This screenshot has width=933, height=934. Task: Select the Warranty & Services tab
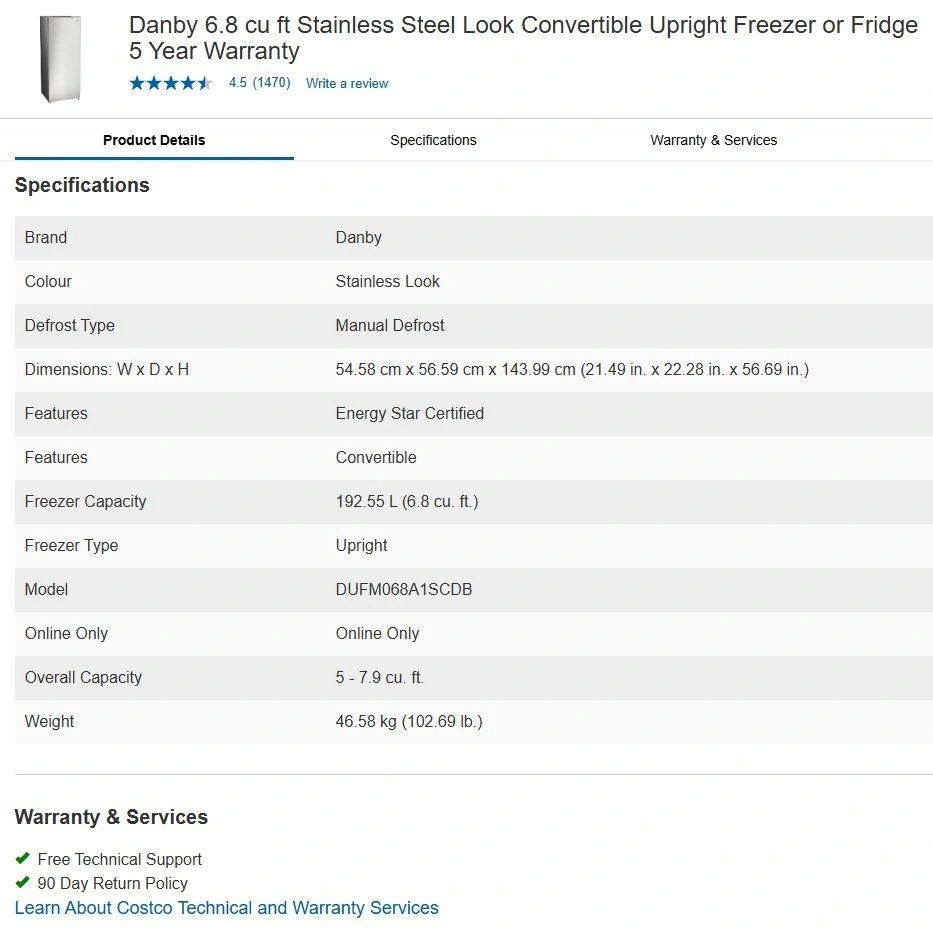click(713, 140)
